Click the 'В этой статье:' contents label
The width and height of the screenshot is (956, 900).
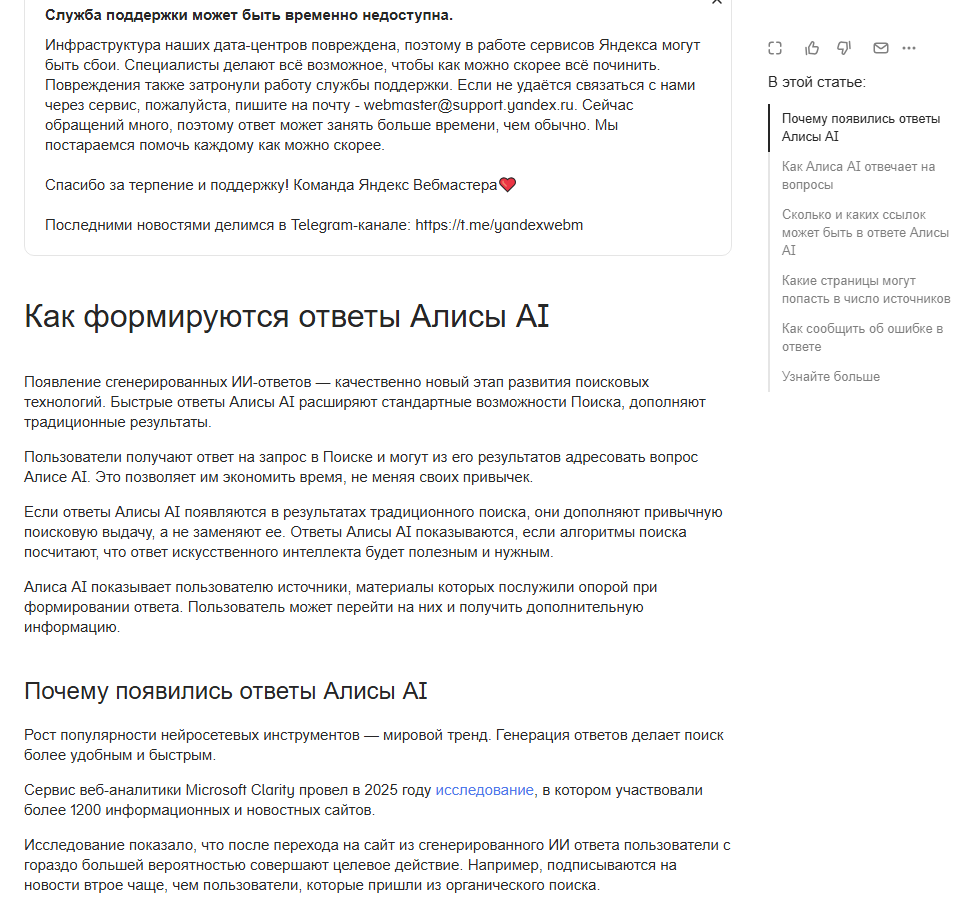[x=816, y=82]
